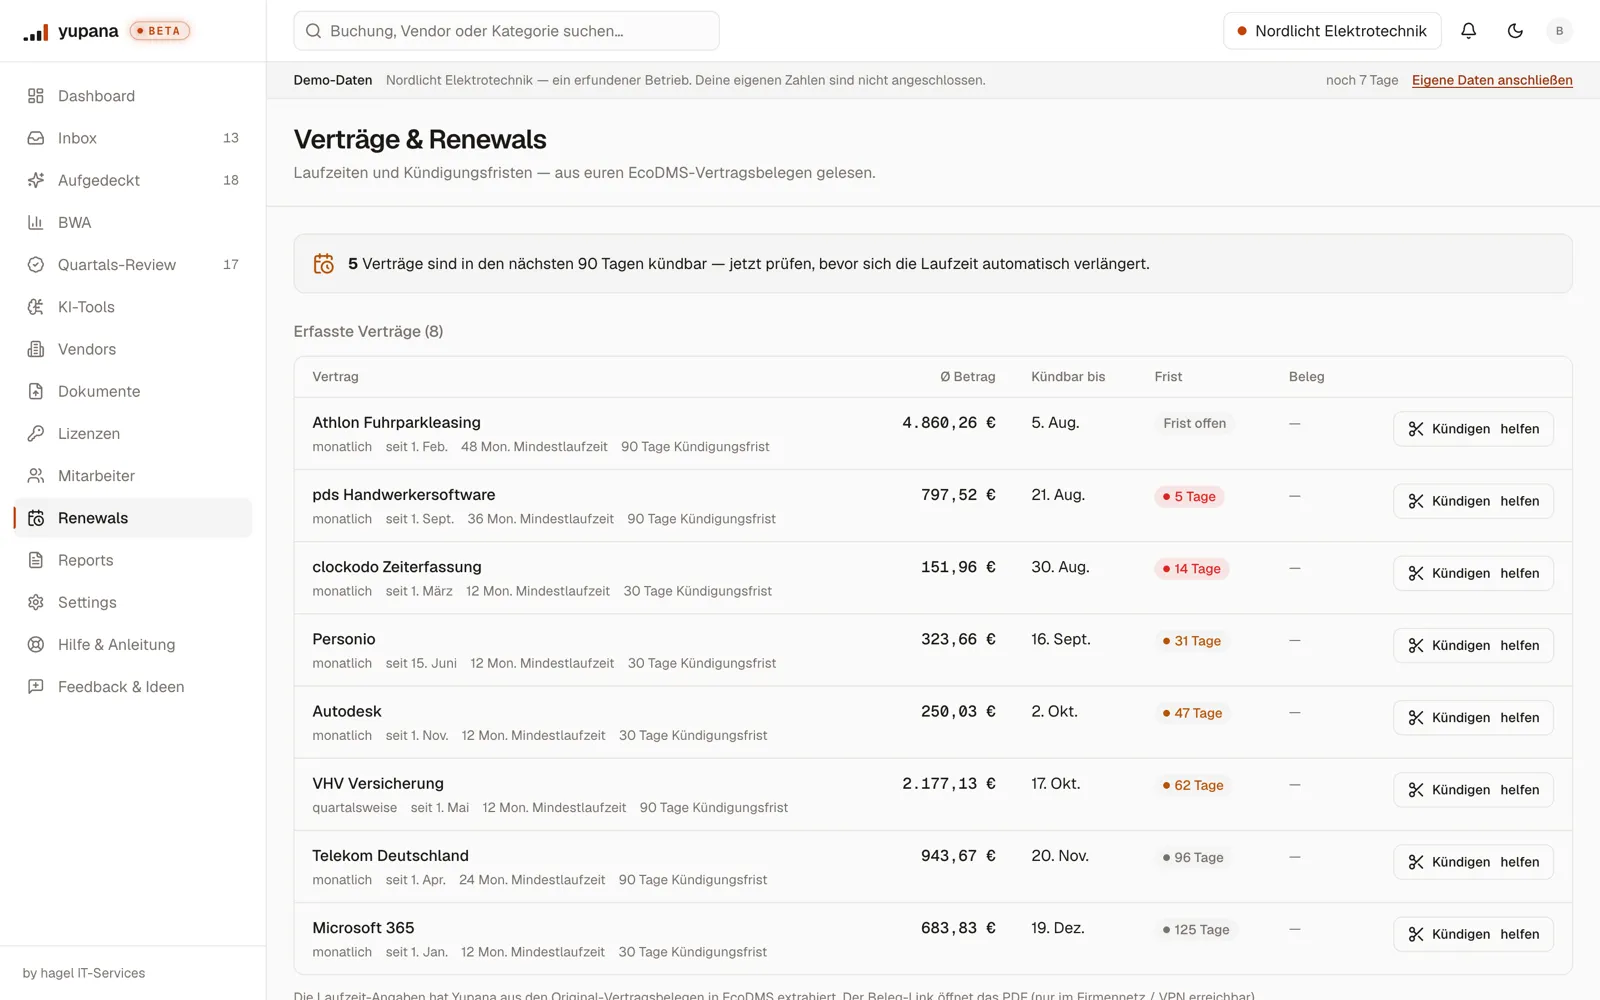The width and height of the screenshot is (1600, 1000).
Task: Click Kündigen helfen for Autodesk
Action: tap(1473, 718)
